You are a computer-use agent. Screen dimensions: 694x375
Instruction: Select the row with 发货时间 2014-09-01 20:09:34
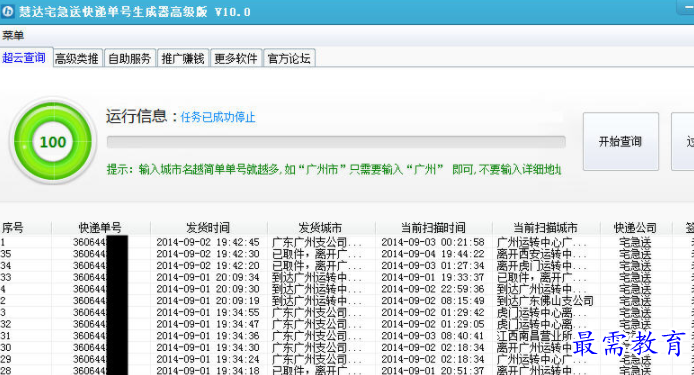coord(347,277)
